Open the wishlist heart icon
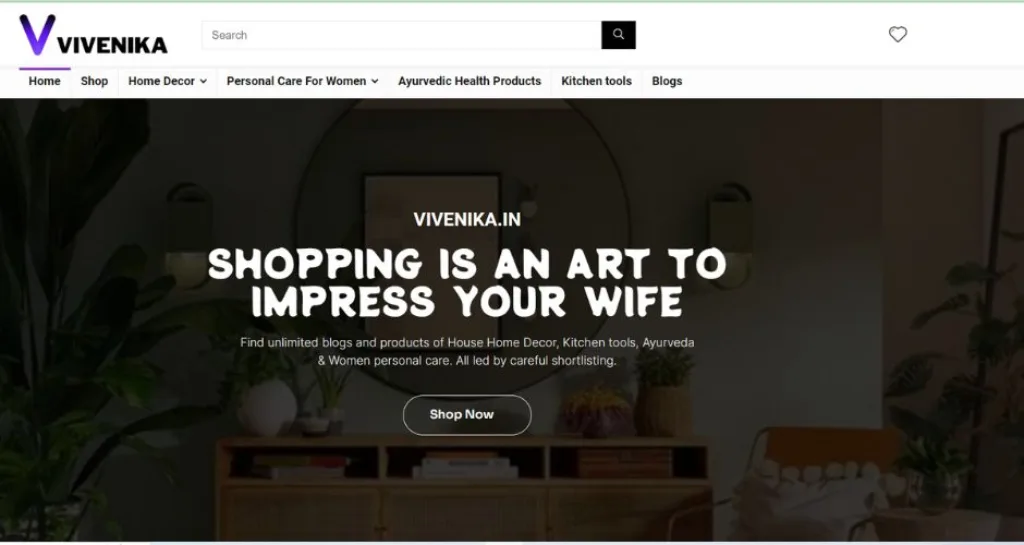1024x545 pixels. [897, 35]
